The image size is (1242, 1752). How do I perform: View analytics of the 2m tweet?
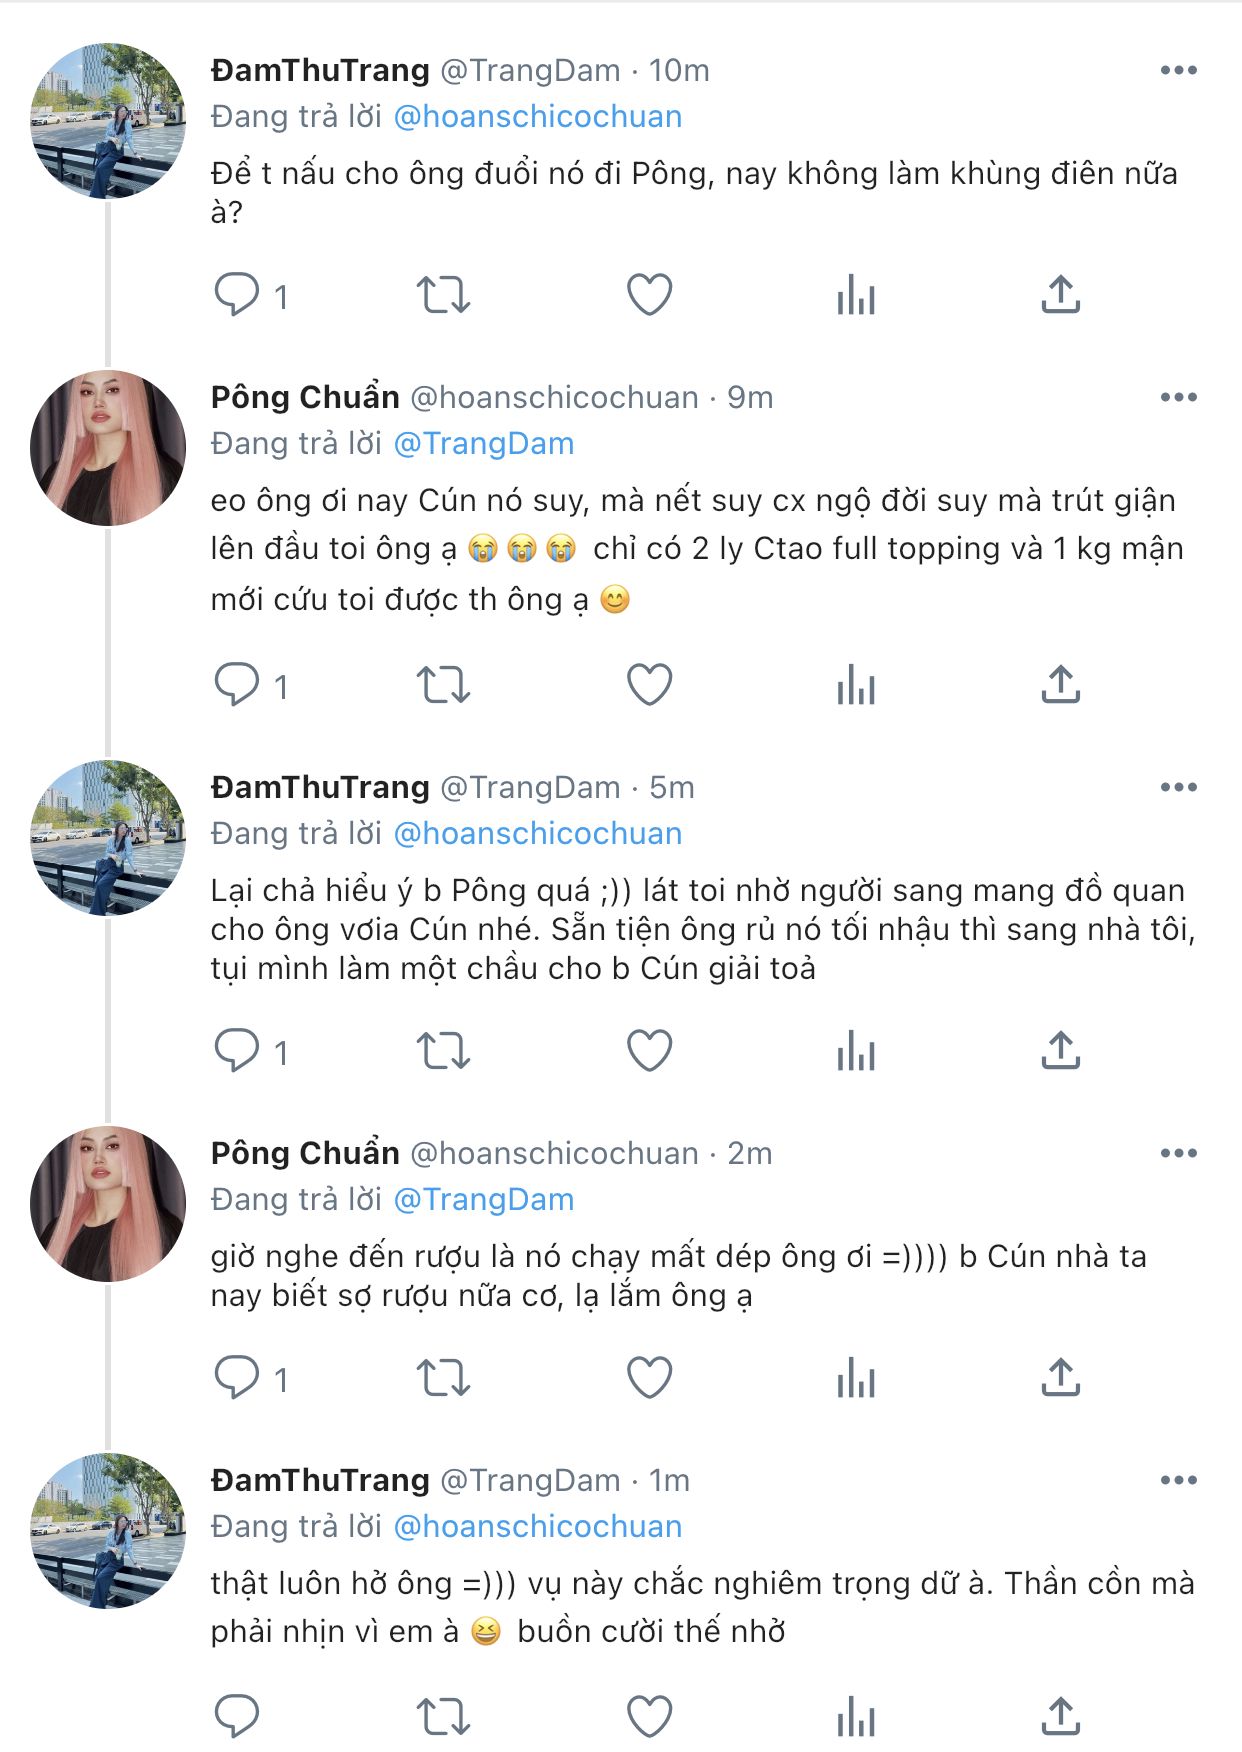[x=856, y=1379]
